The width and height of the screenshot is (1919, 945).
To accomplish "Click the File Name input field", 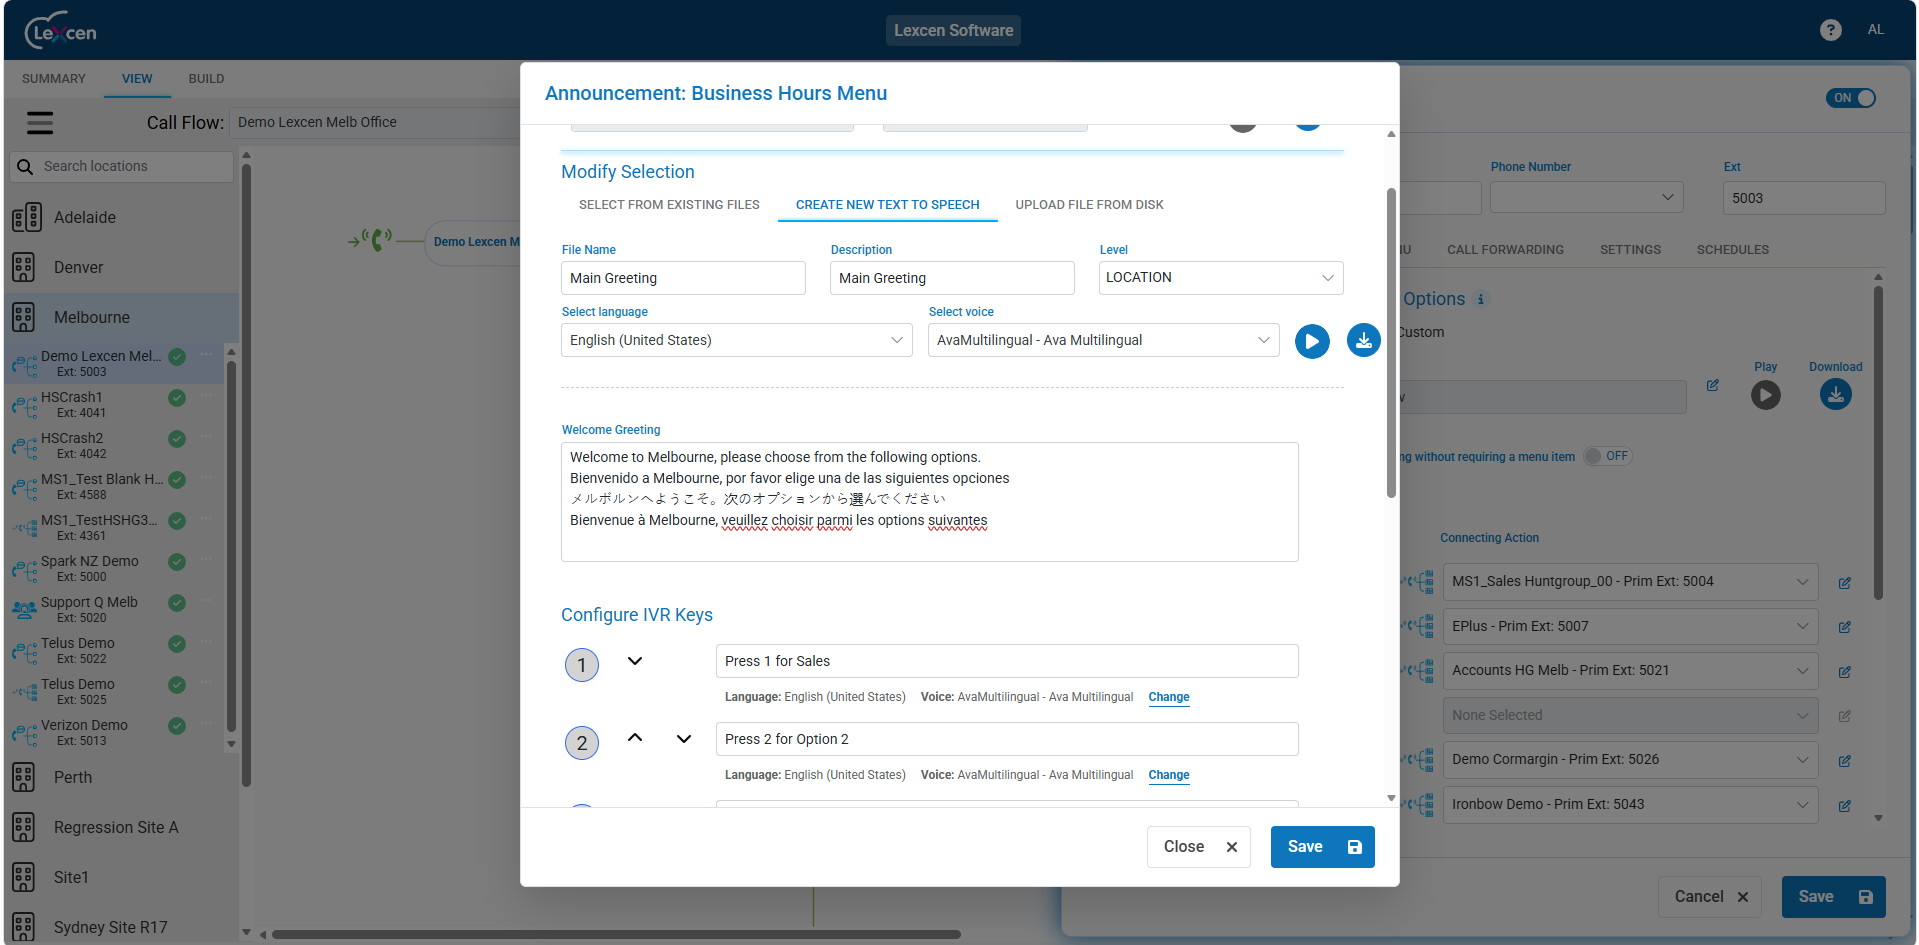I will (x=683, y=278).
